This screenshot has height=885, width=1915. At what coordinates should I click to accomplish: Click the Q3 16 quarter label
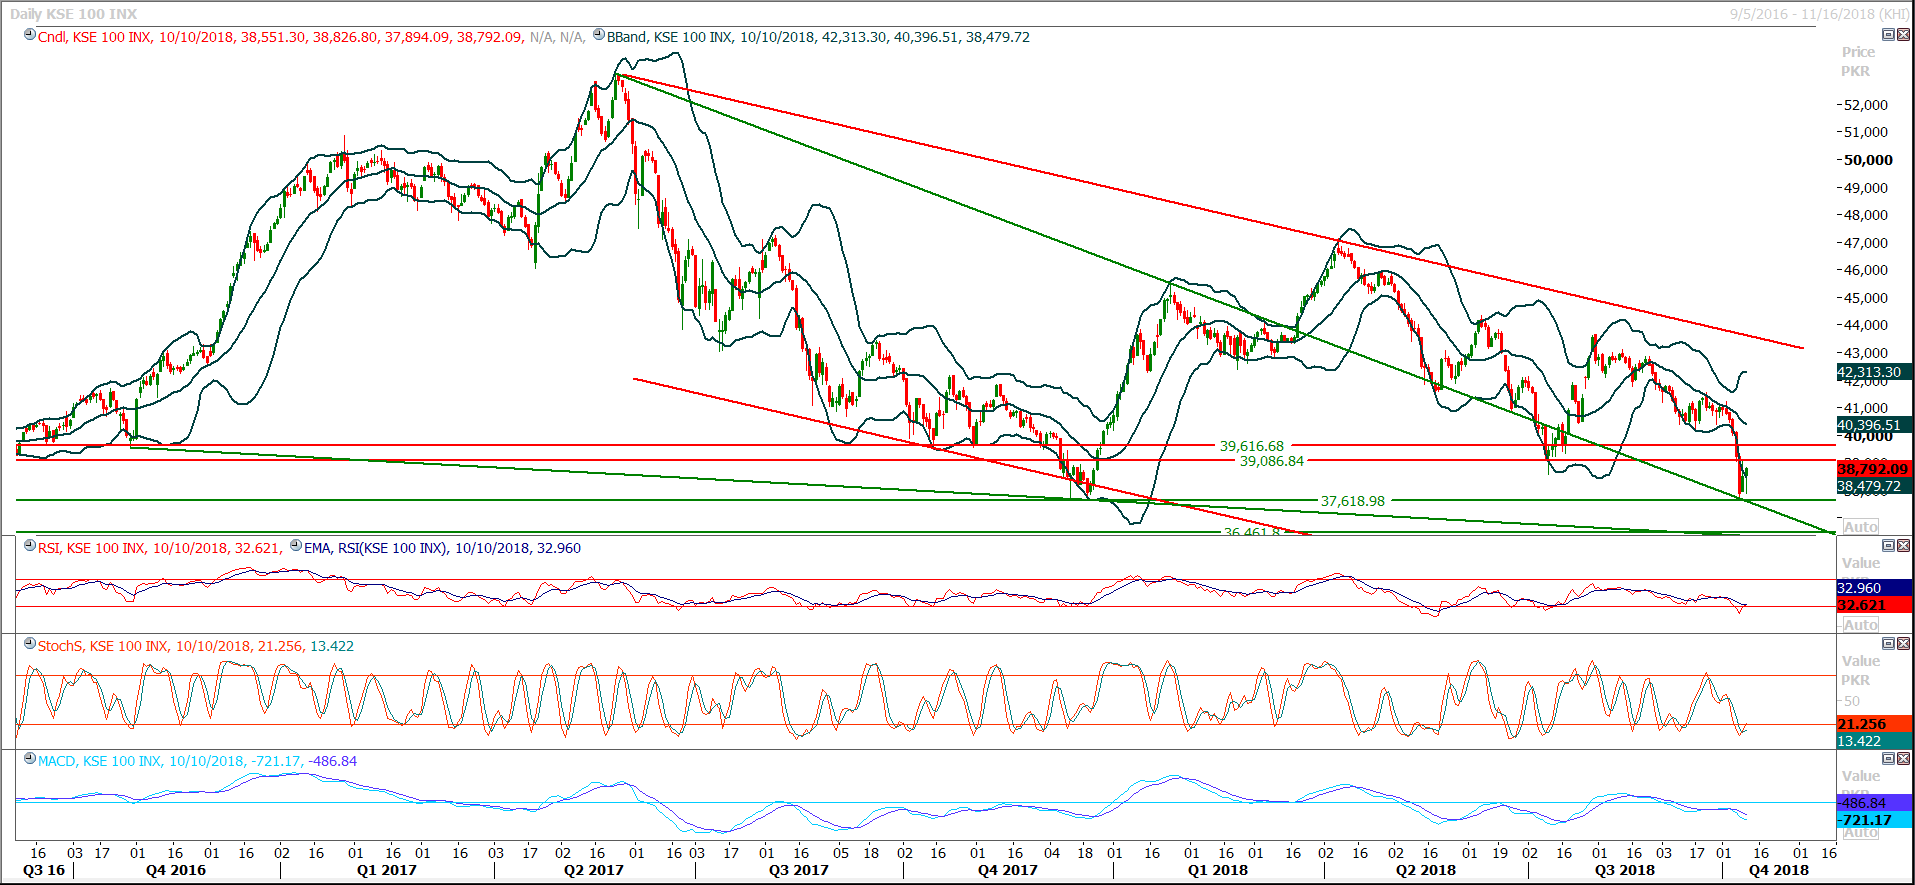click(44, 870)
